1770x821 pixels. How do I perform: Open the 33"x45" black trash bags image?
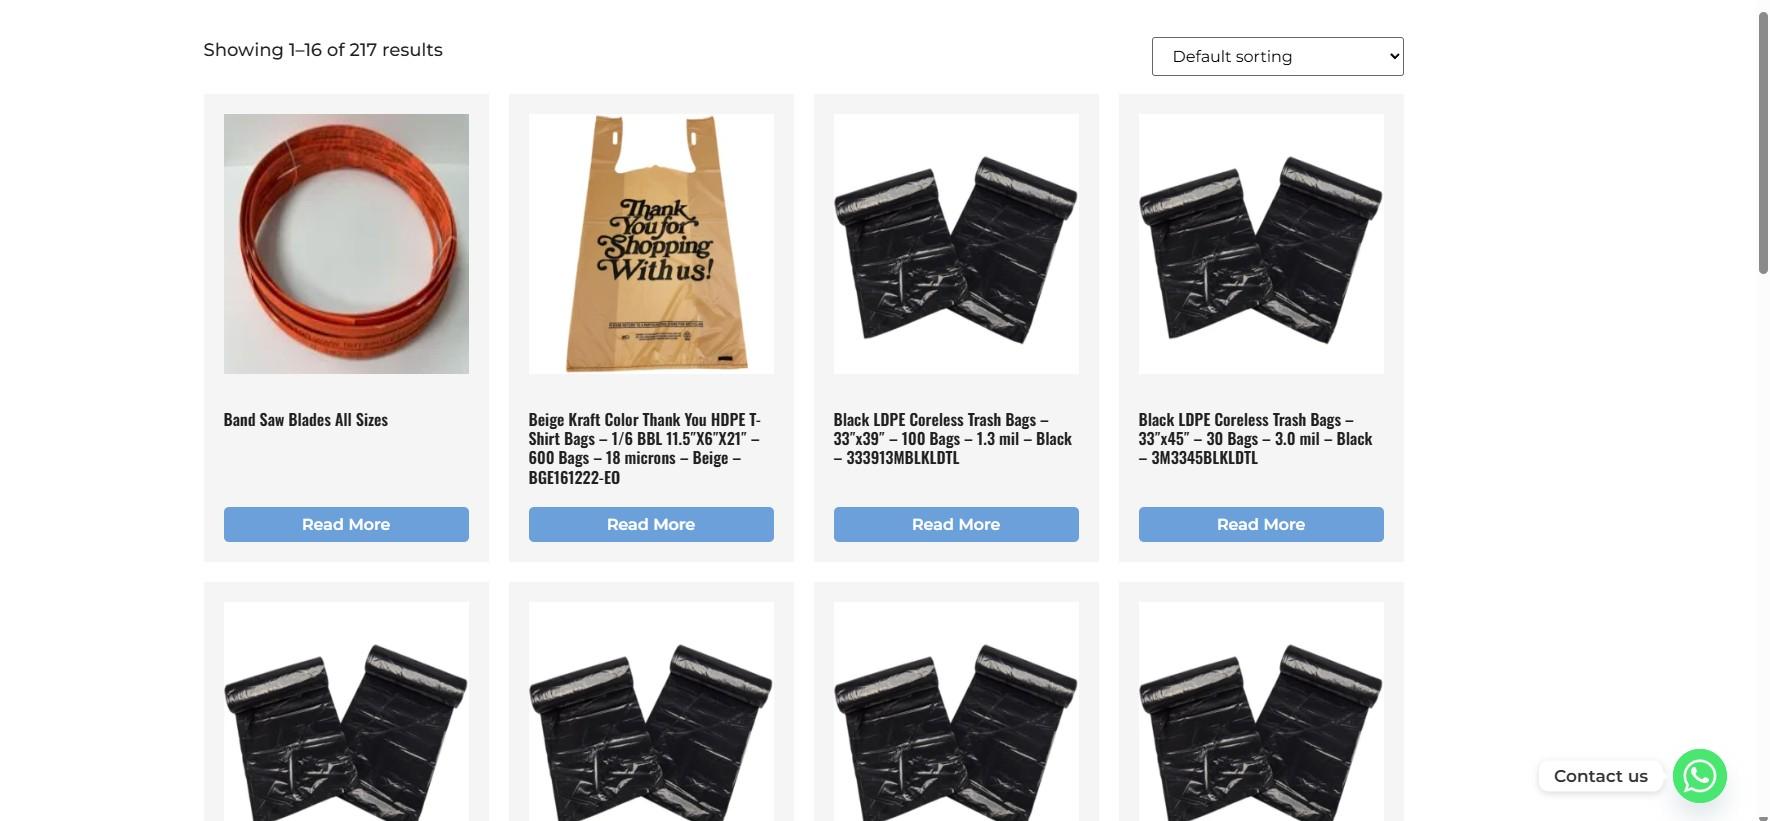[x=1261, y=244]
